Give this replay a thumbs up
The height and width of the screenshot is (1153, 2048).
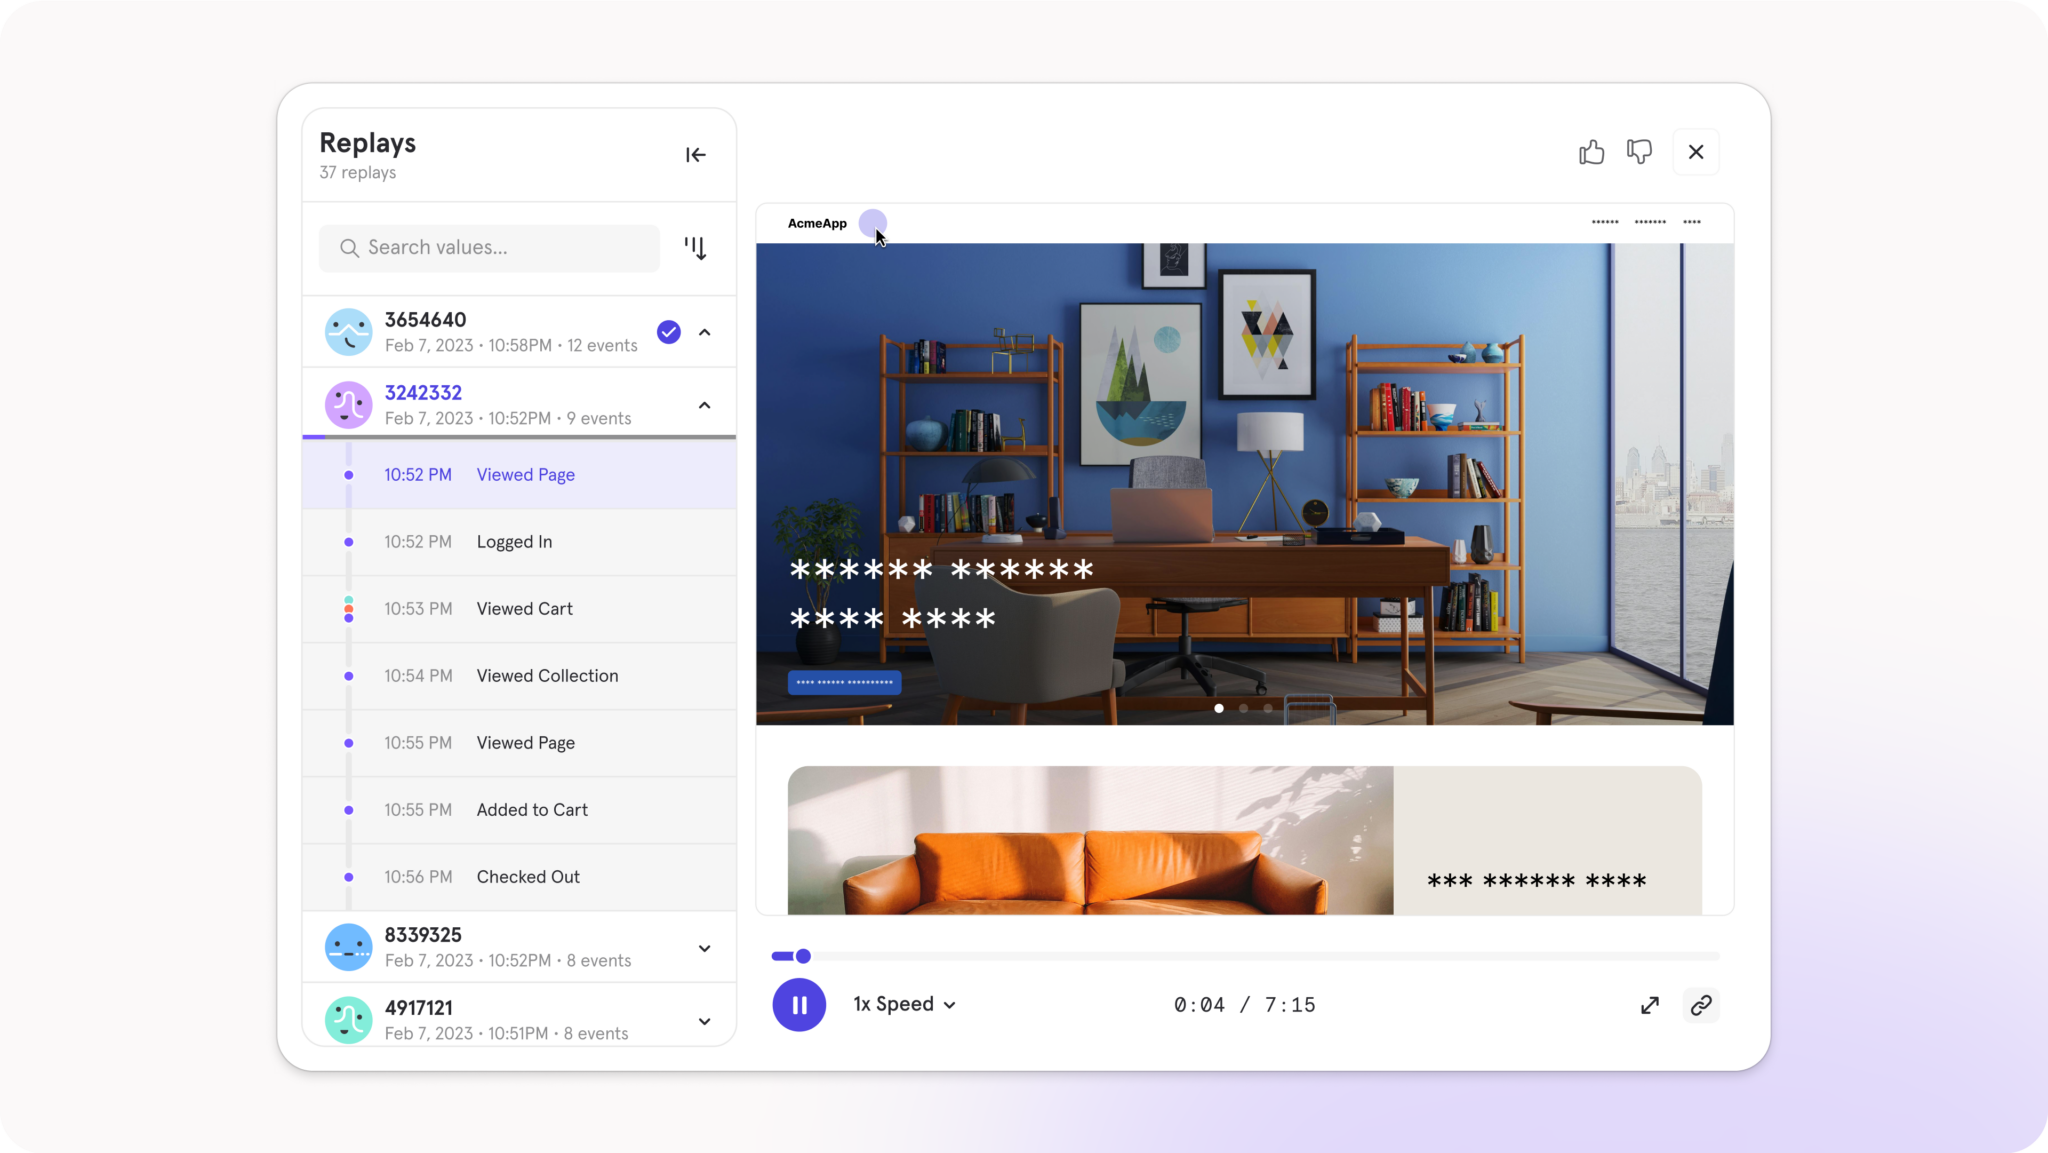1592,151
